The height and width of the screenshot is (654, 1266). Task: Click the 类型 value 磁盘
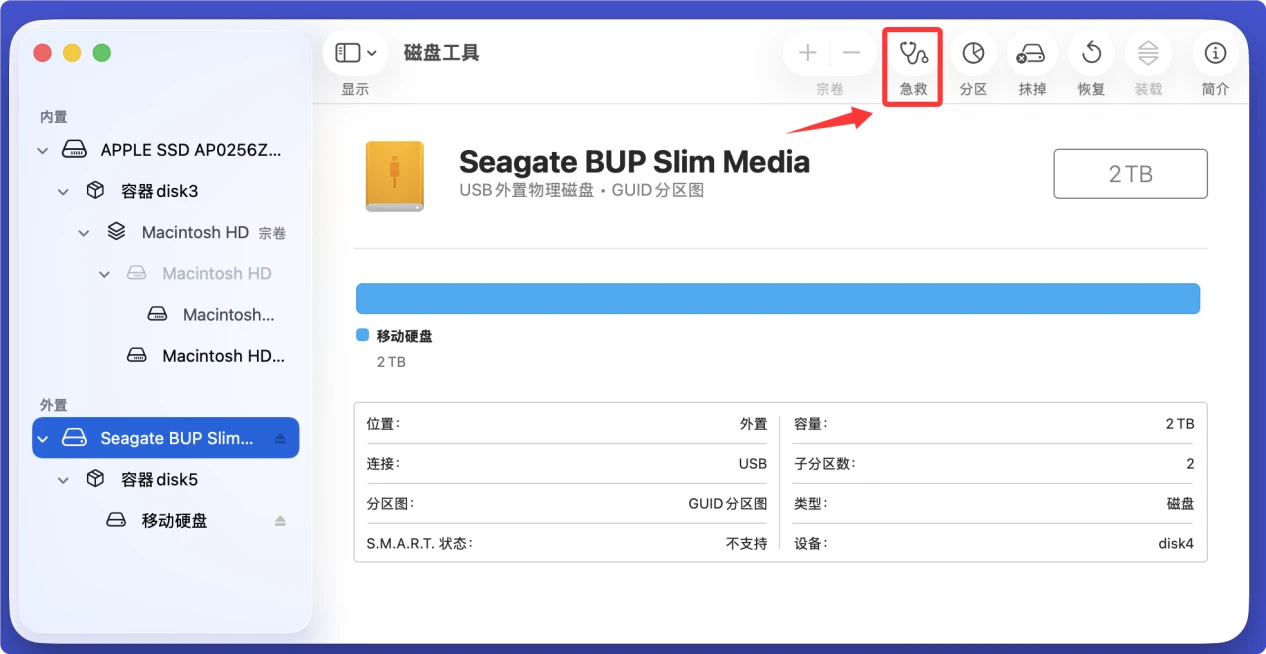point(1180,504)
